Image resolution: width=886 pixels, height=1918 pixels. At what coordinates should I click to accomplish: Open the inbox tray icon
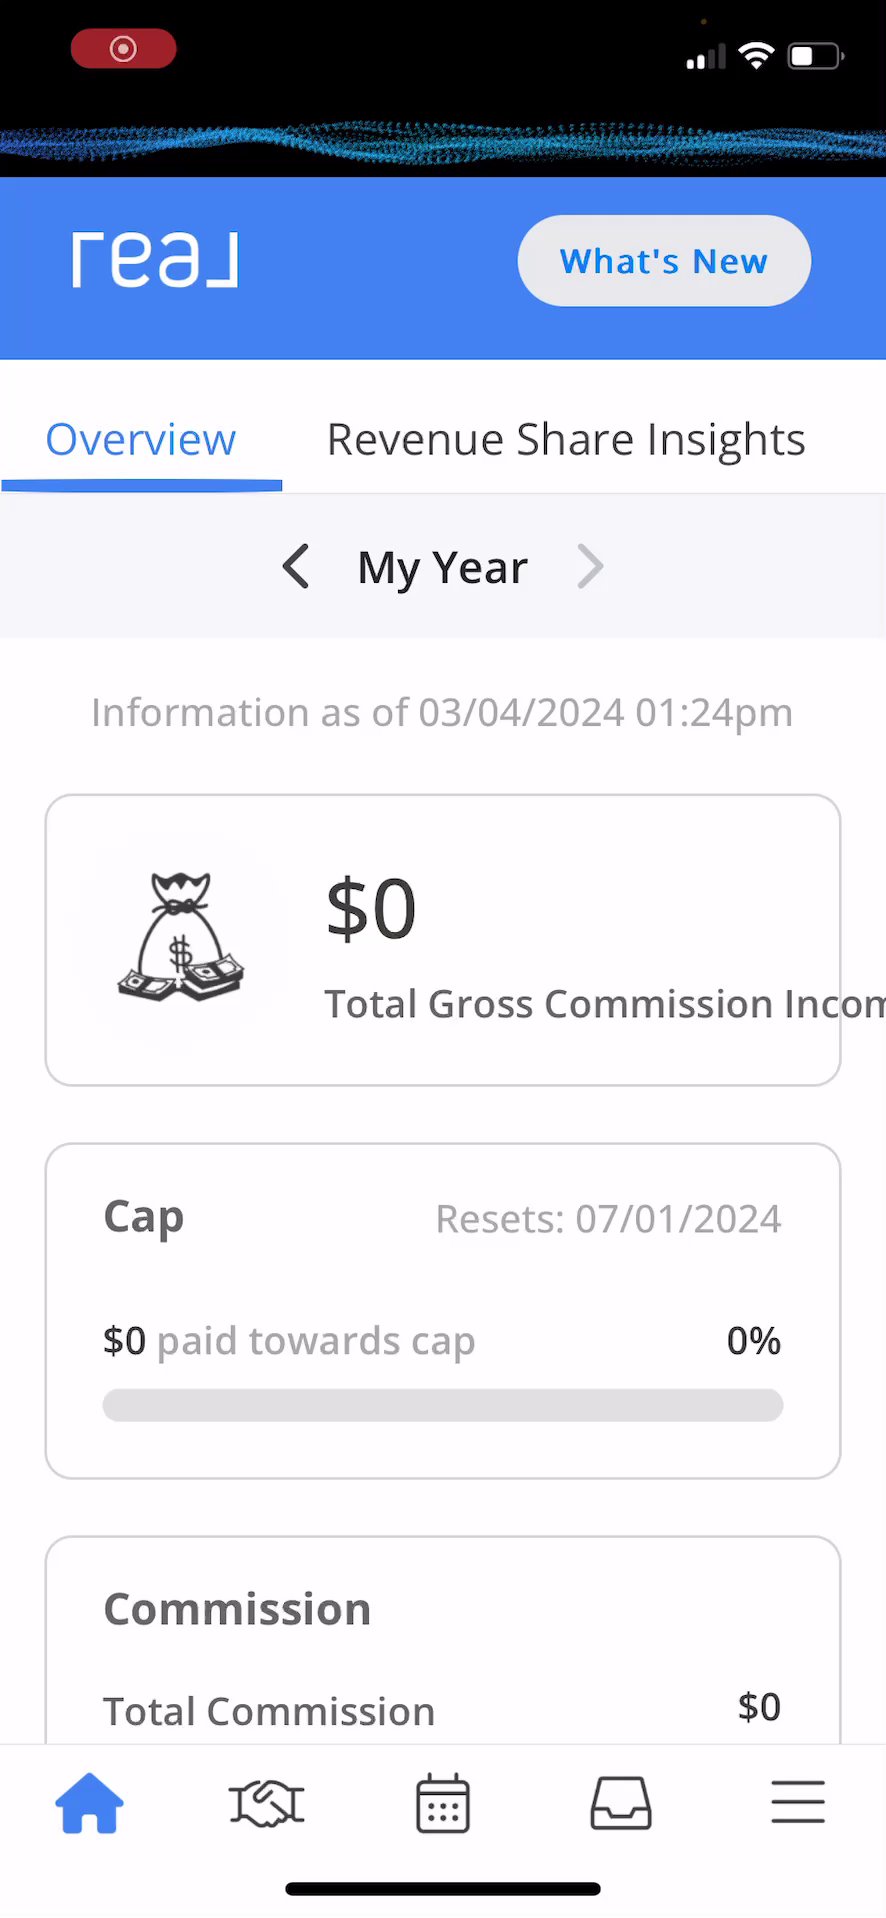pyautogui.click(x=620, y=1803)
